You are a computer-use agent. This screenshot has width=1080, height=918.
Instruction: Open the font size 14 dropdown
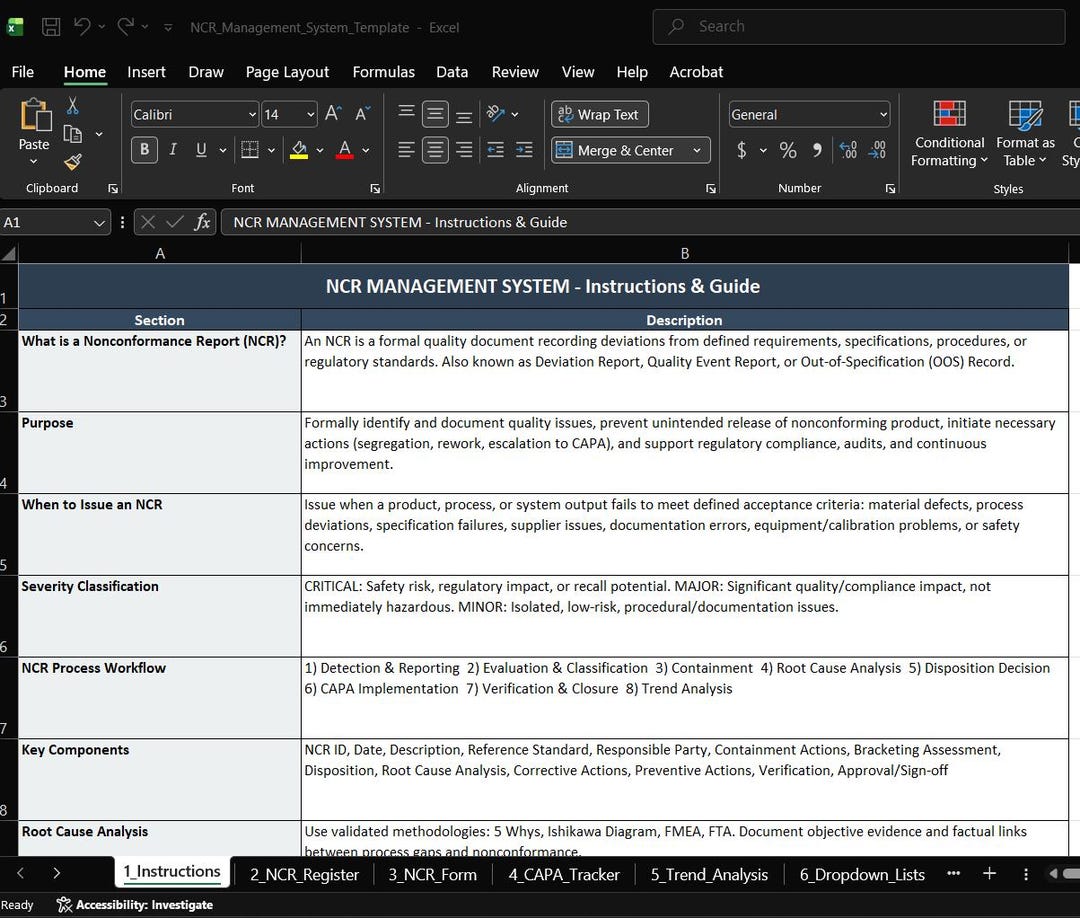[311, 114]
